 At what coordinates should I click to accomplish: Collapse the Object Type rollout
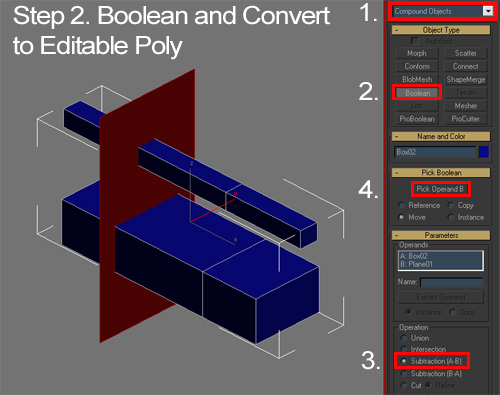tap(441, 30)
